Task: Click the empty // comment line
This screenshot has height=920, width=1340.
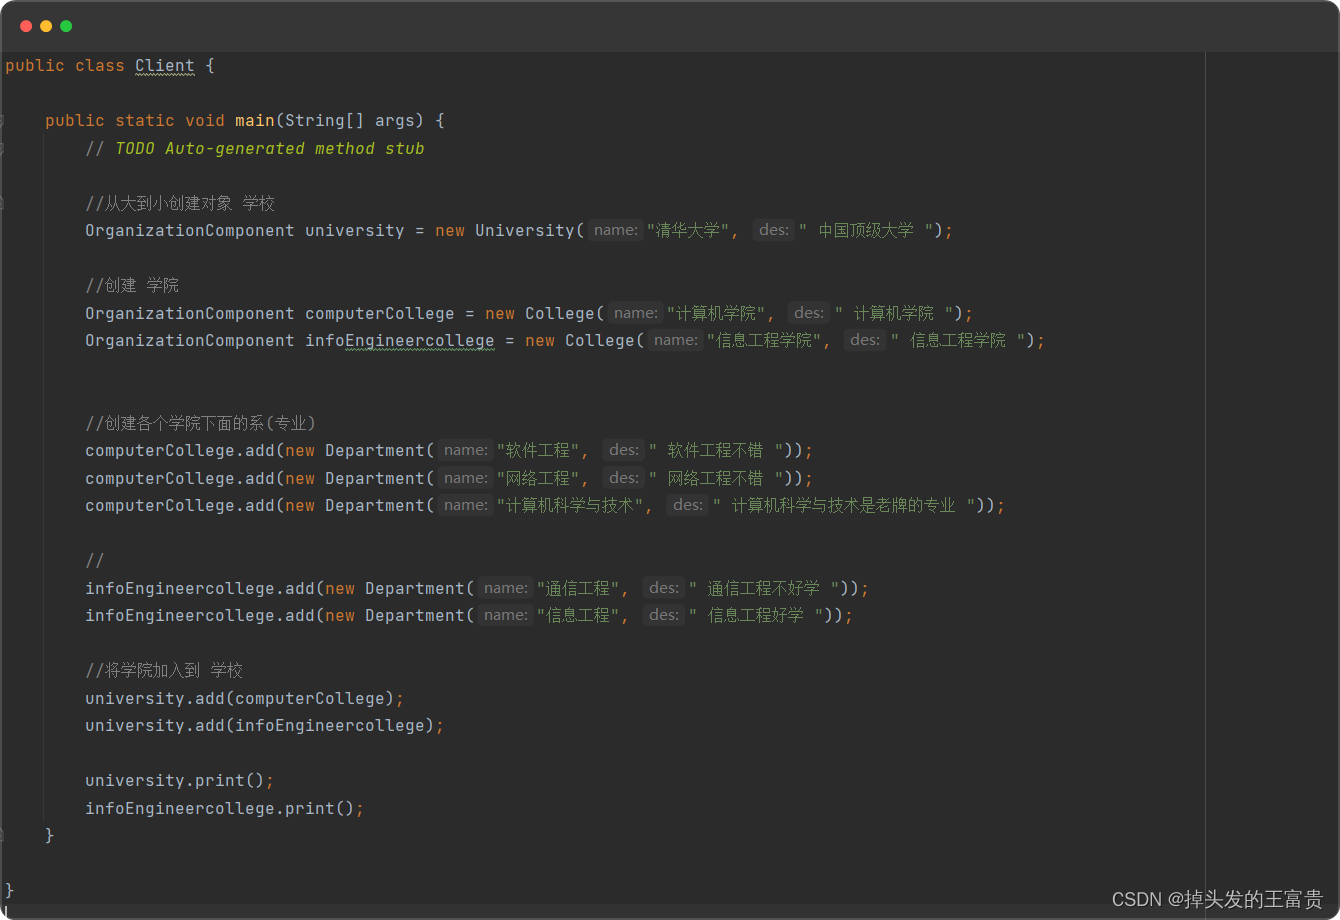Action: (x=95, y=561)
